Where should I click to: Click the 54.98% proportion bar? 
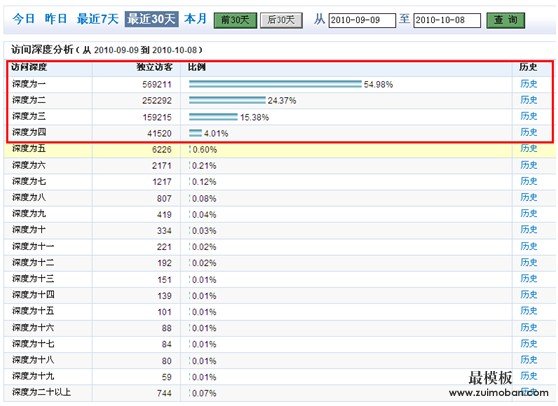click(x=275, y=84)
